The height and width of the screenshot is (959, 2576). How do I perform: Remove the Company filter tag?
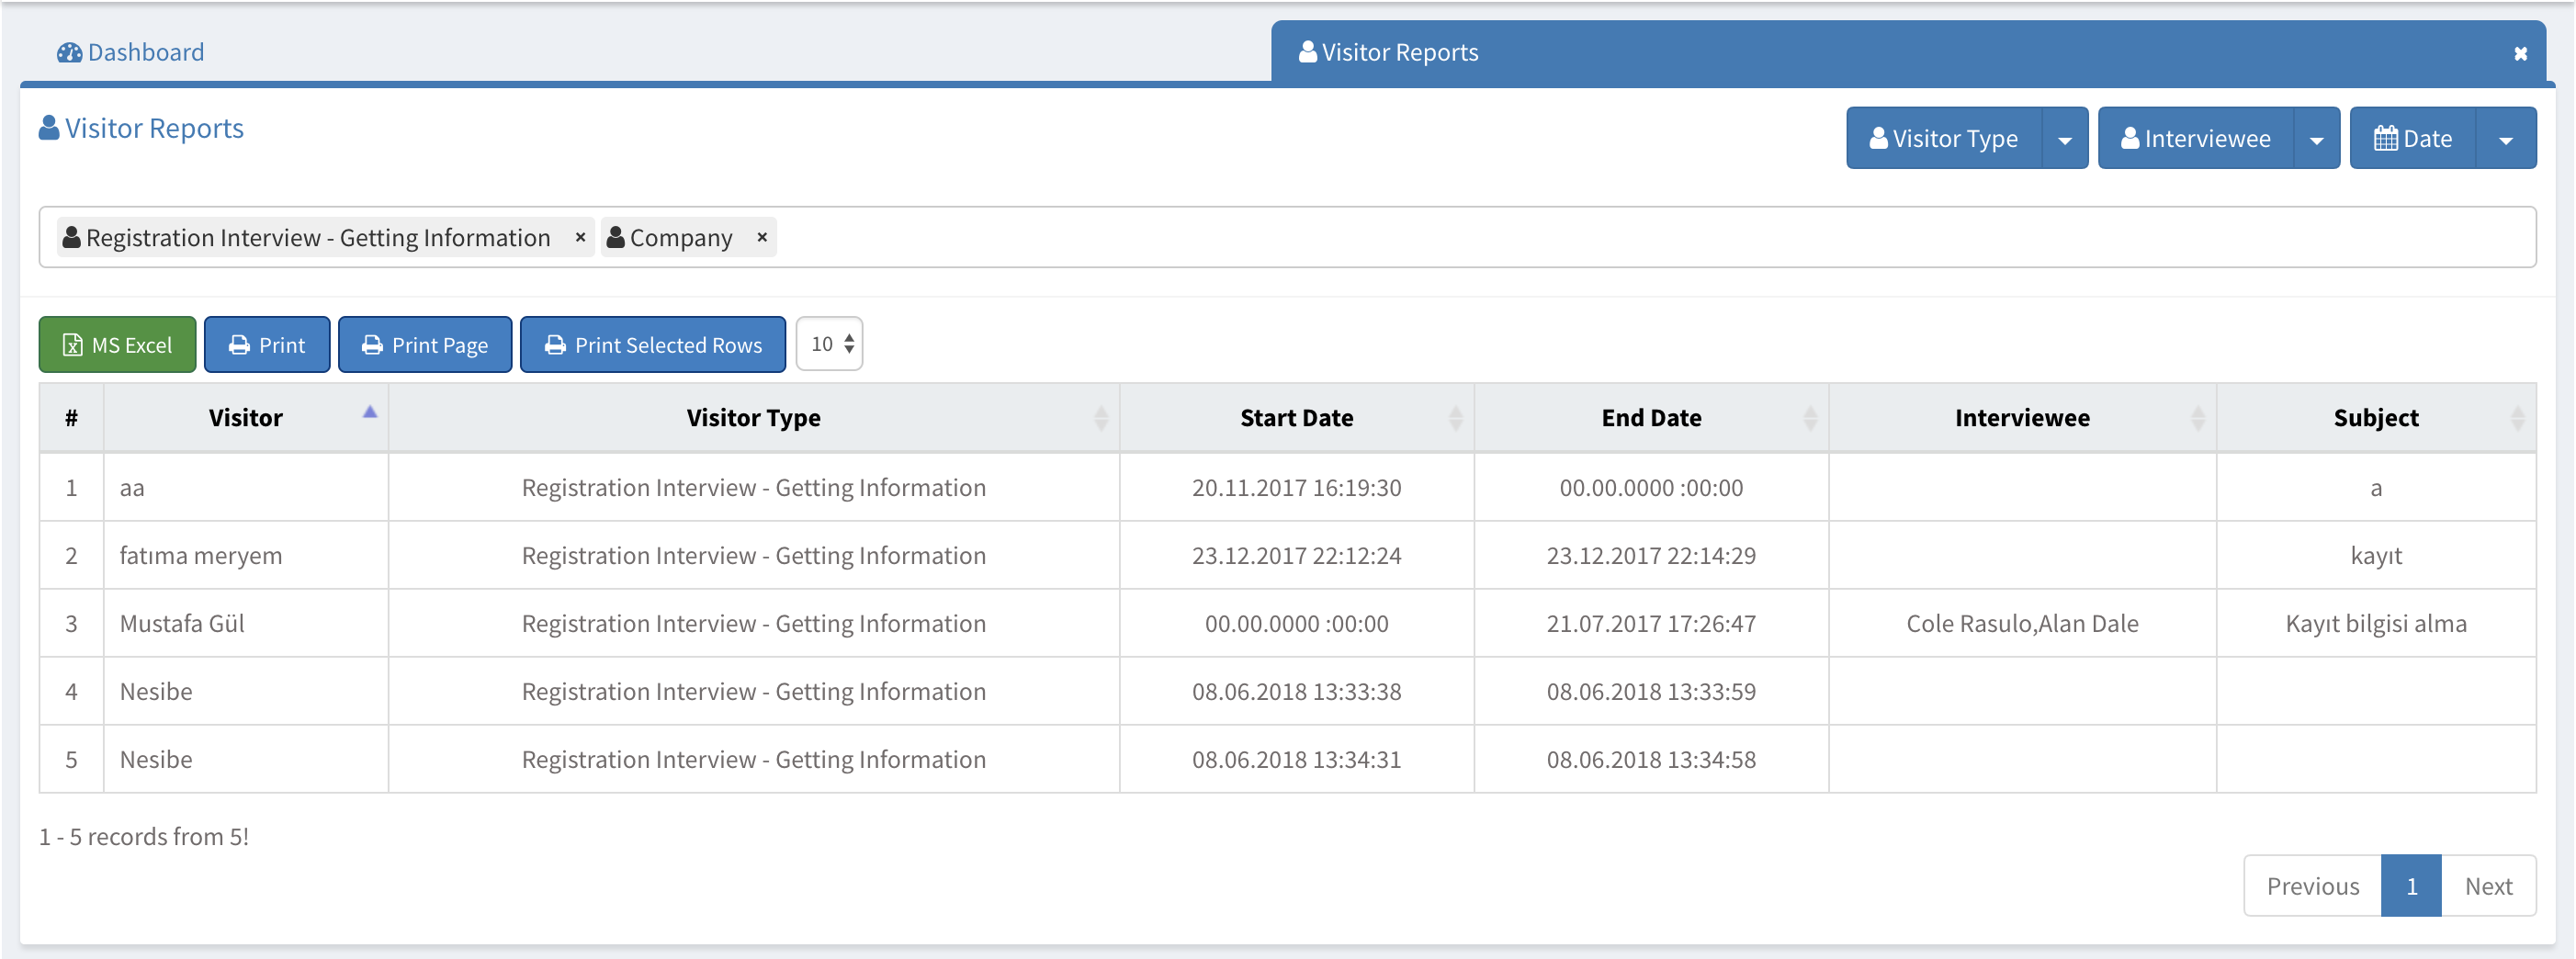[762, 238]
